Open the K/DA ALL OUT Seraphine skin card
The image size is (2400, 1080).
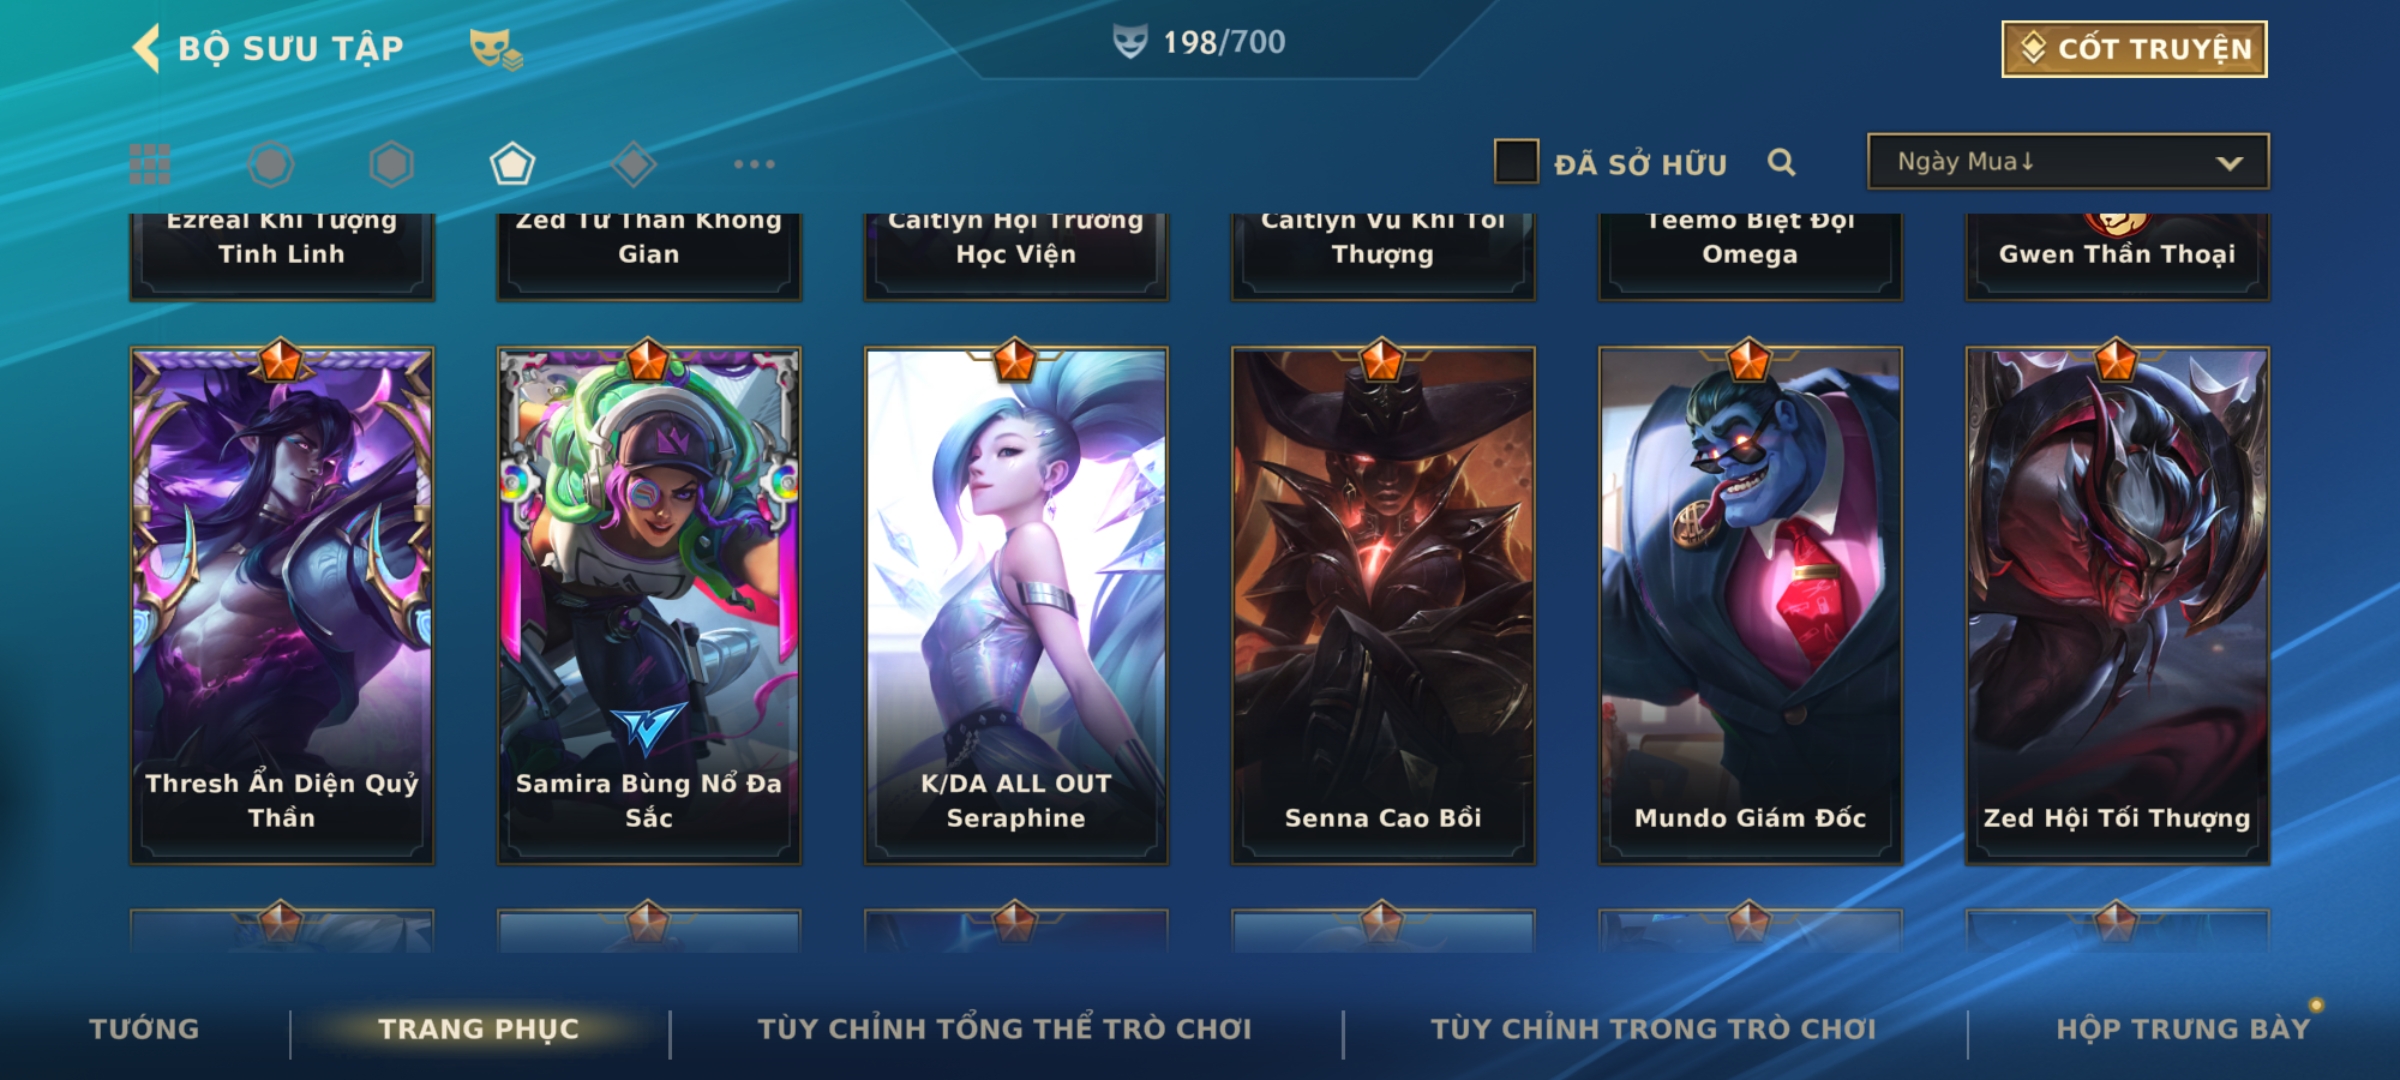(x=1016, y=605)
